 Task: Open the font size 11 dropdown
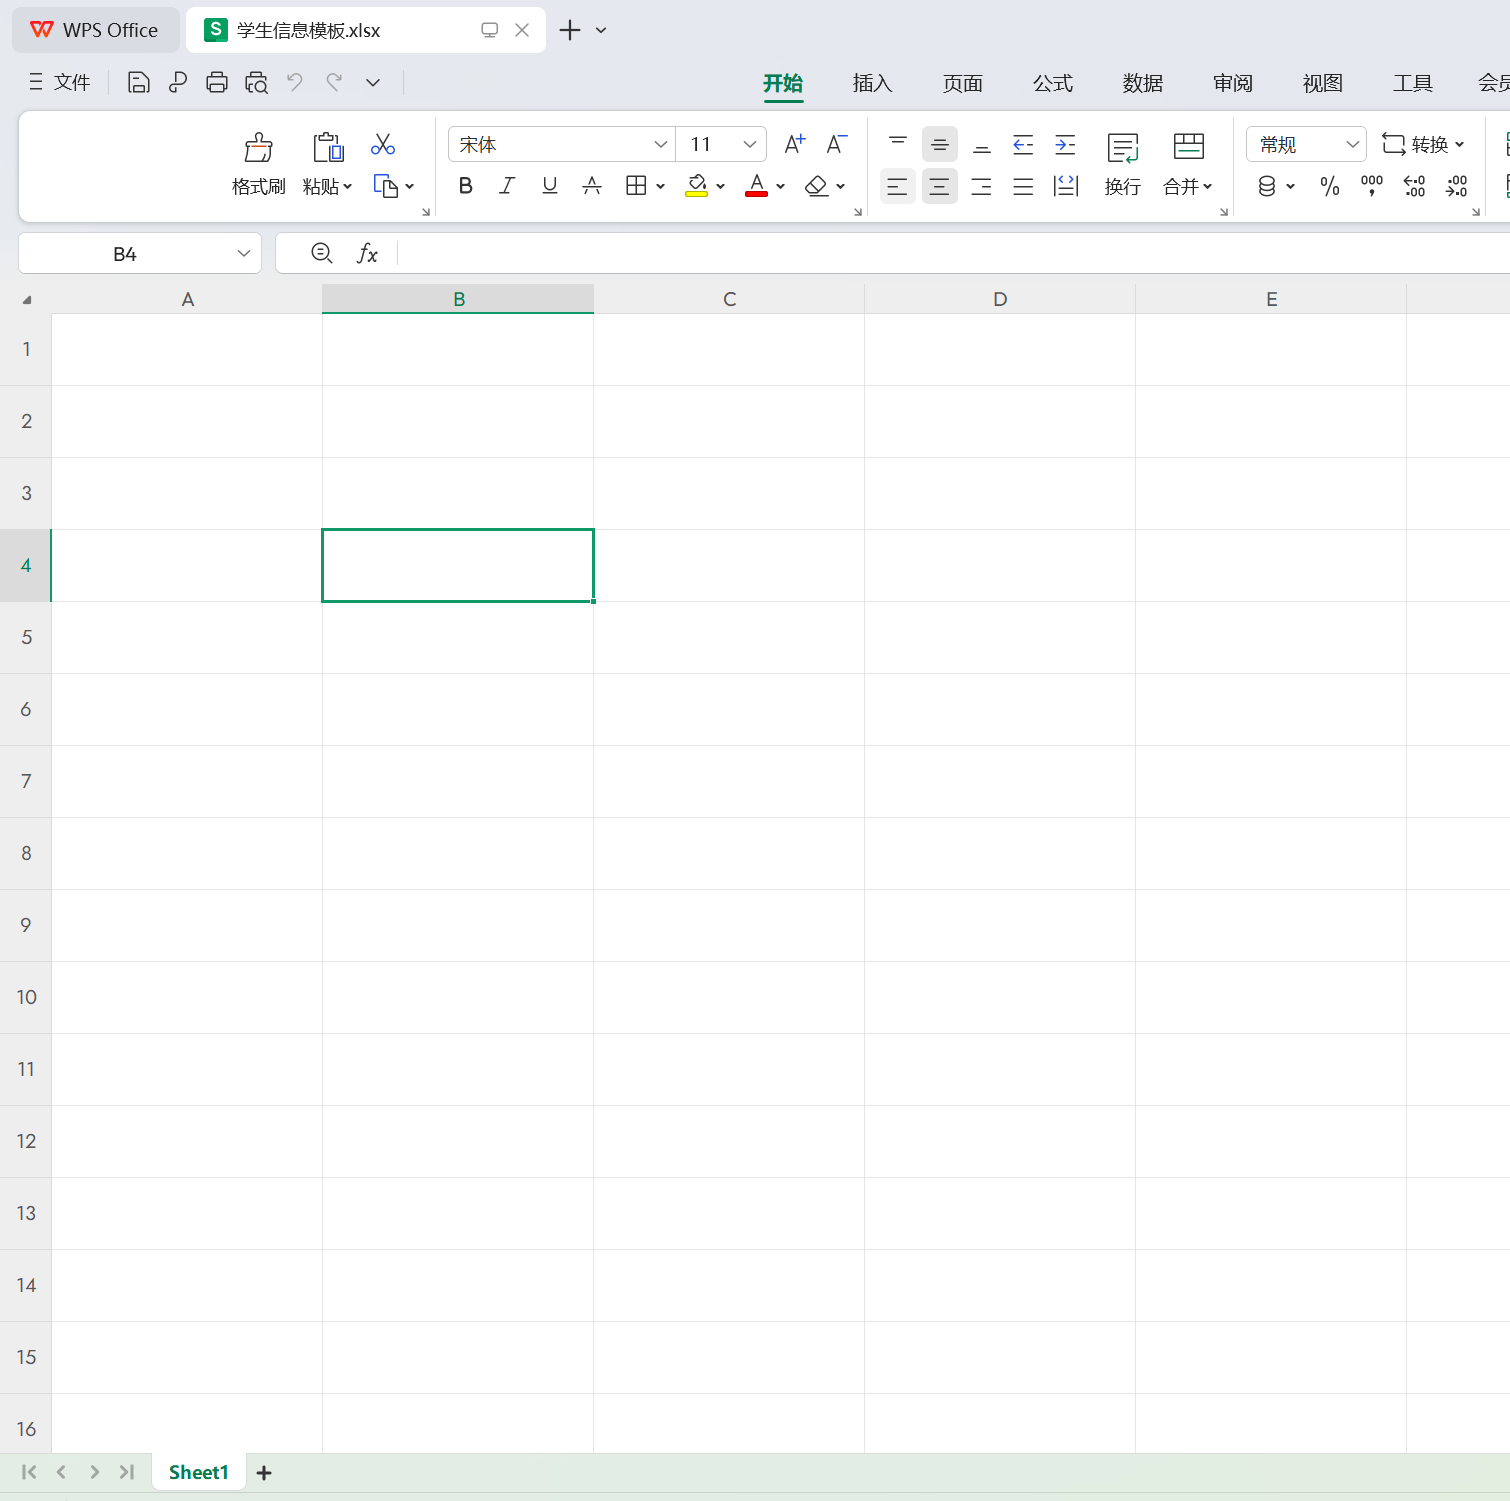click(749, 144)
